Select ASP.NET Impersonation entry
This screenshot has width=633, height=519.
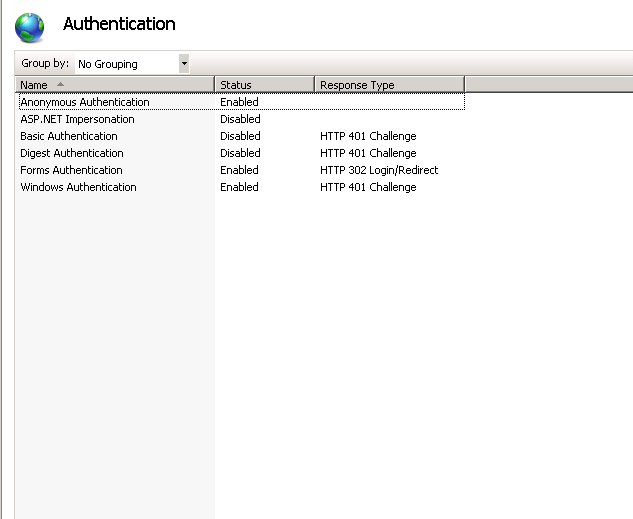coord(77,119)
